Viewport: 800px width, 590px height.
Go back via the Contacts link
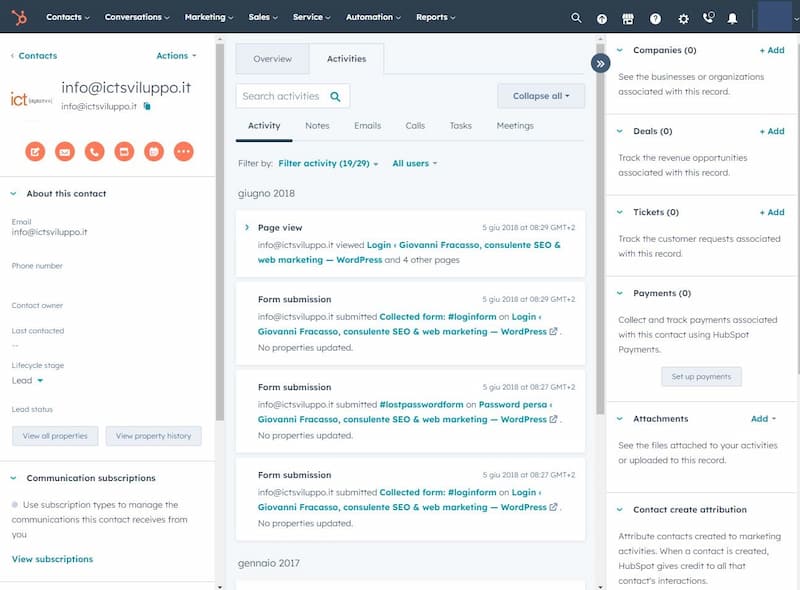(x=34, y=56)
